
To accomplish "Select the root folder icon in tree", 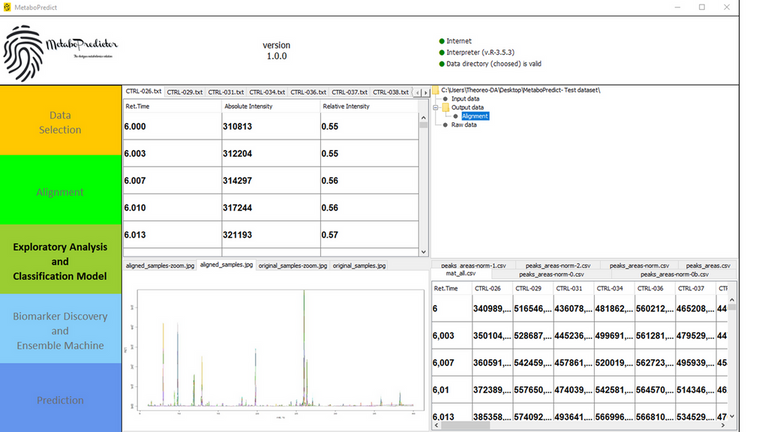I will pyautogui.click(x=435, y=90).
